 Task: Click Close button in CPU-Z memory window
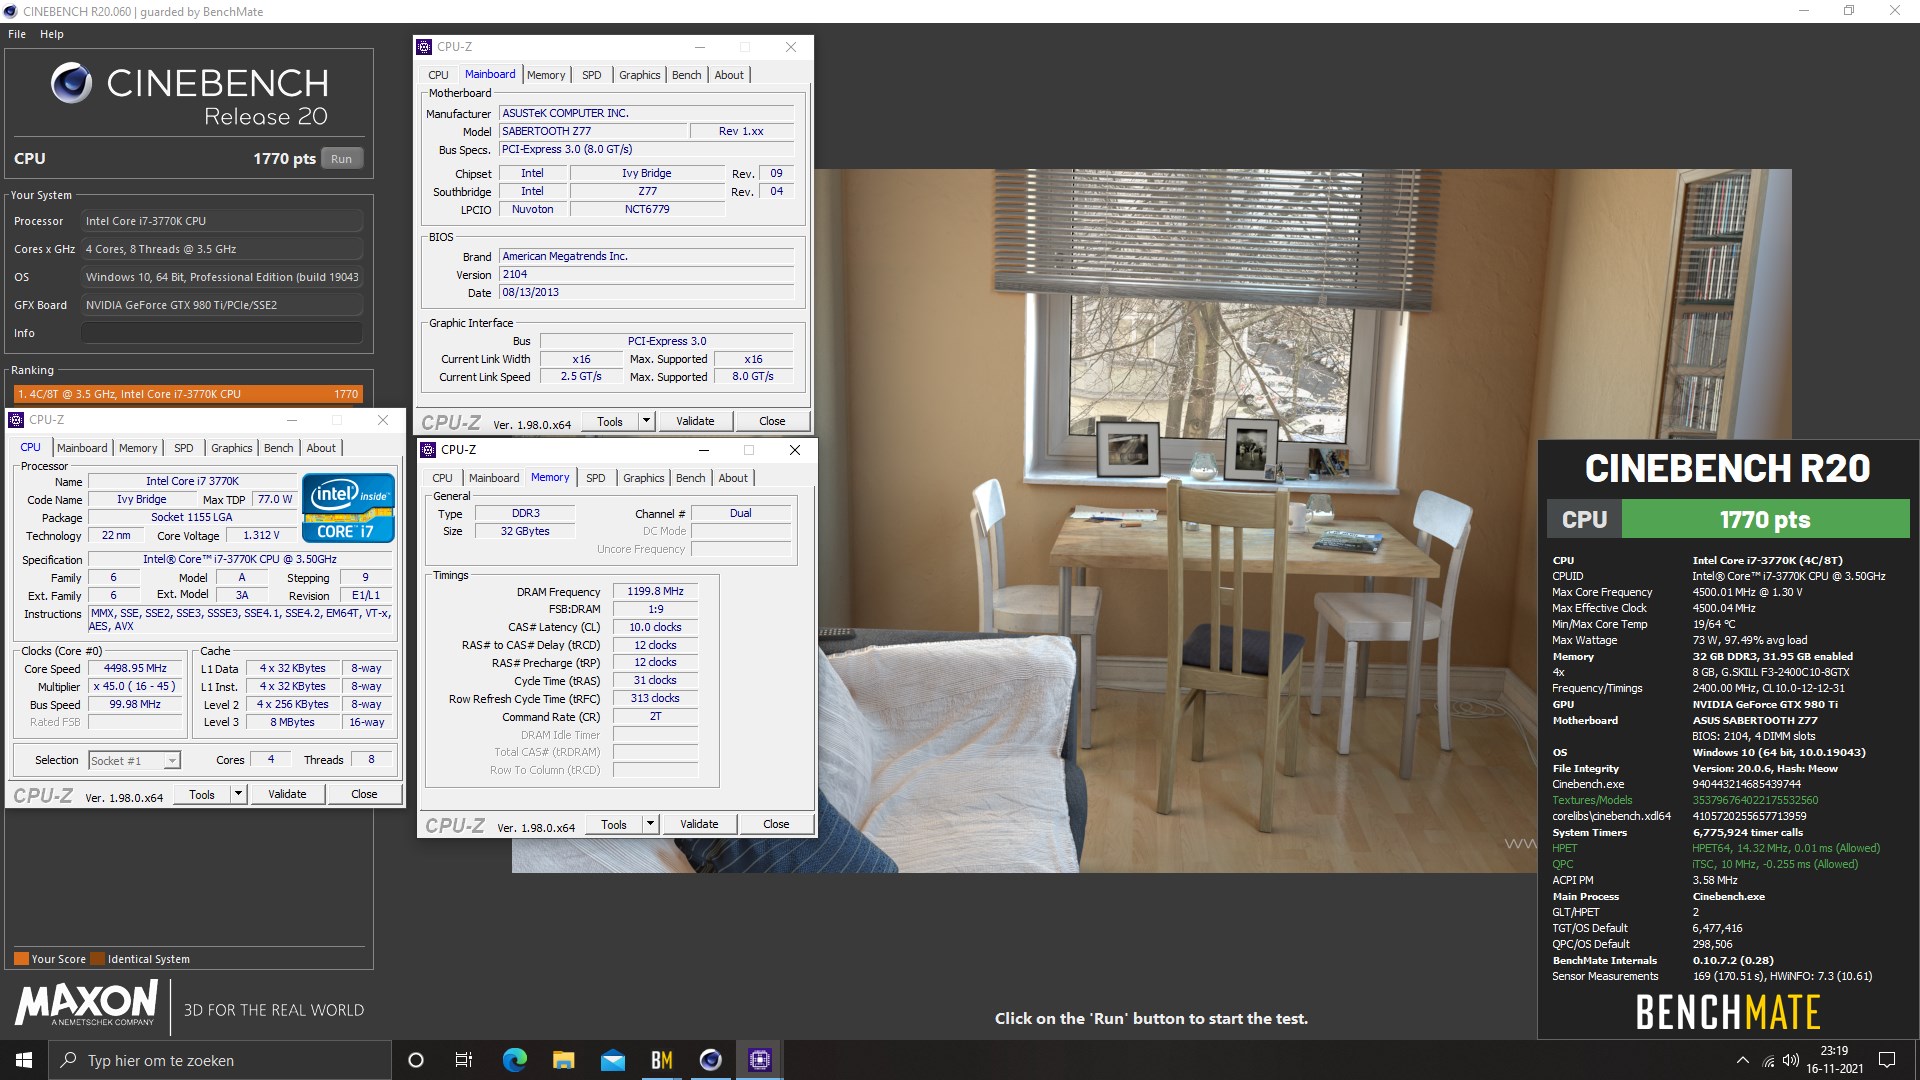tap(776, 824)
